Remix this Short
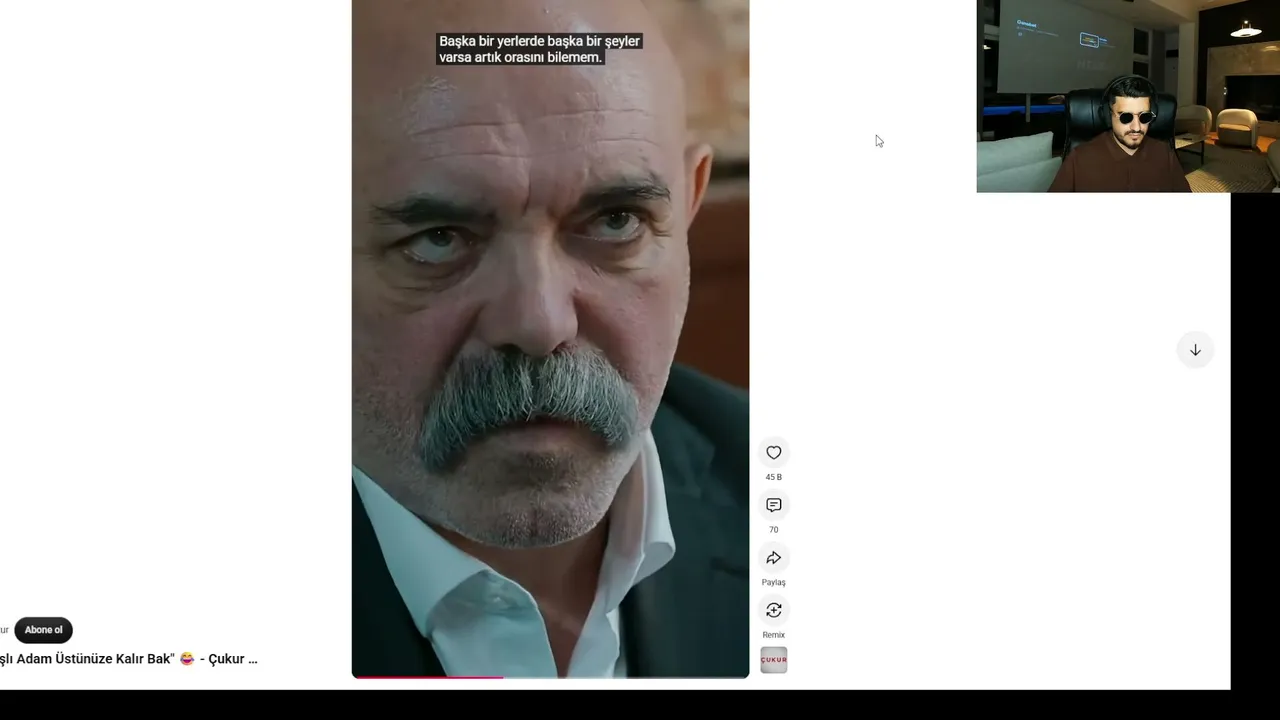The height and width of the screenshot is (720, 1280). pyautogui.click(x=773, y=610)
